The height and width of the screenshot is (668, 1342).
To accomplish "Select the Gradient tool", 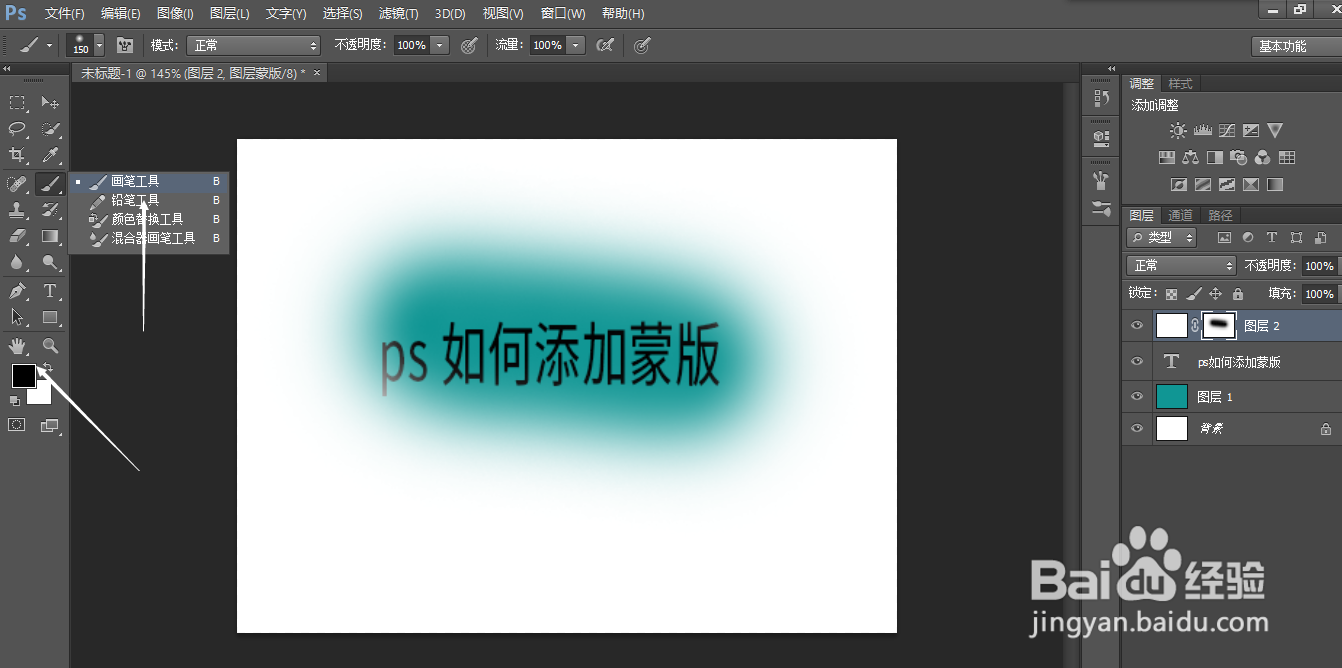I will [50, 236].
